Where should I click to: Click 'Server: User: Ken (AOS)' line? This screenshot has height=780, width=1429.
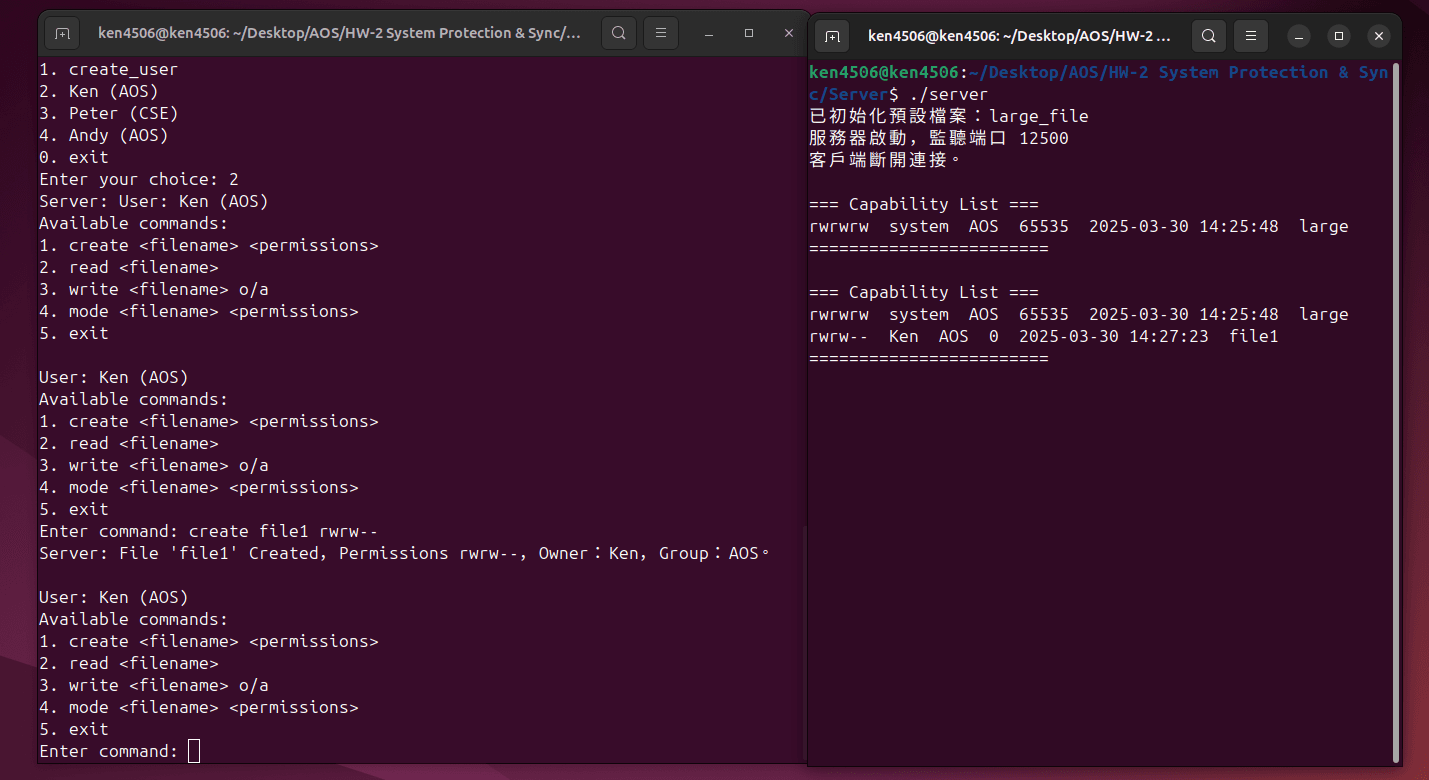(x=154, y=202)
